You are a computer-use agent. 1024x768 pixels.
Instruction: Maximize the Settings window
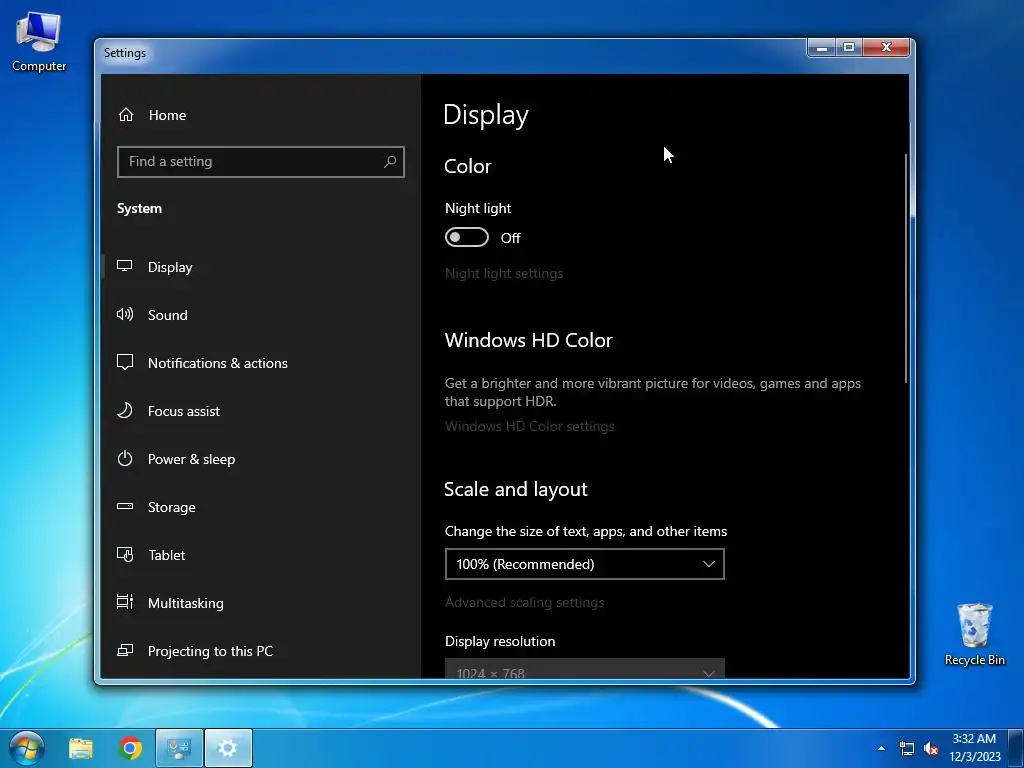click(x=849, y=48)
